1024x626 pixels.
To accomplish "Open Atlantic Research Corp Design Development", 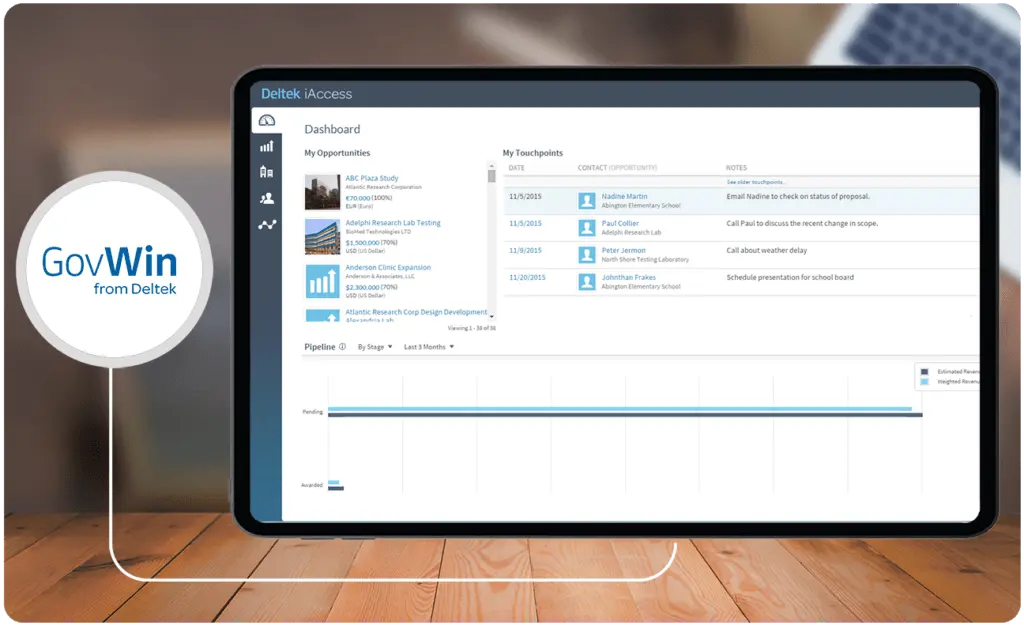I will (x=416, y=312).
